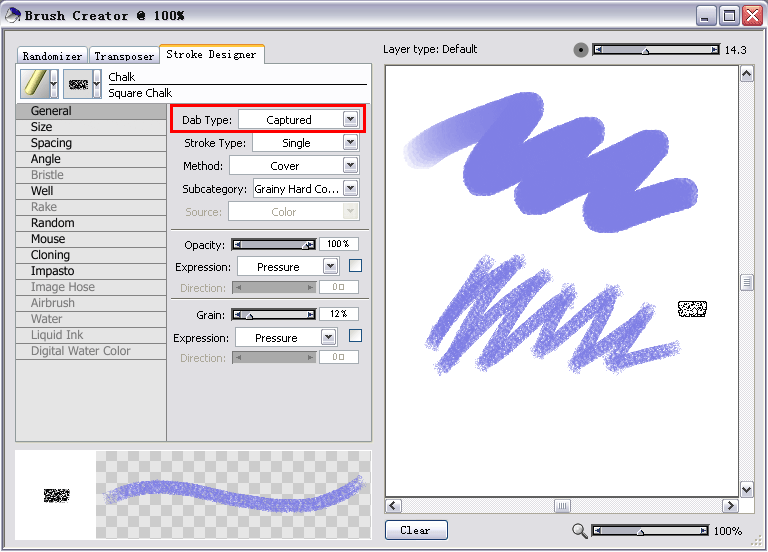Switch to the Transposer tab
Image resolution: width=768 pixels, height=552 pixels.
pyautogui.click(x=124, y=56)
